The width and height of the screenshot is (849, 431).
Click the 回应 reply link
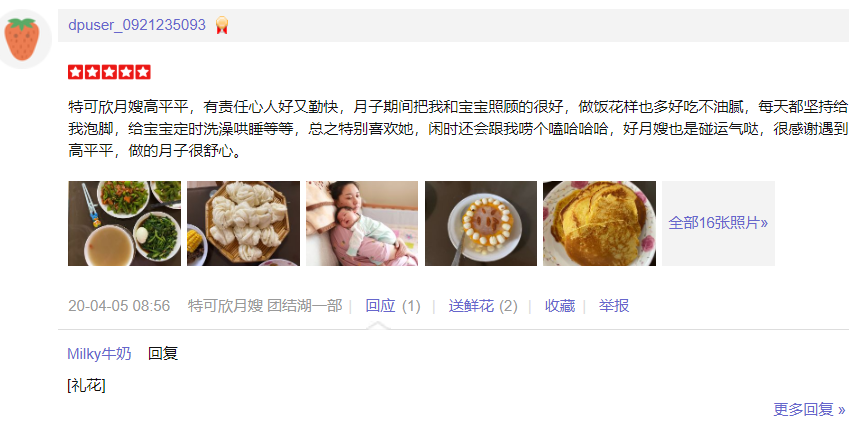pos(381,306)
